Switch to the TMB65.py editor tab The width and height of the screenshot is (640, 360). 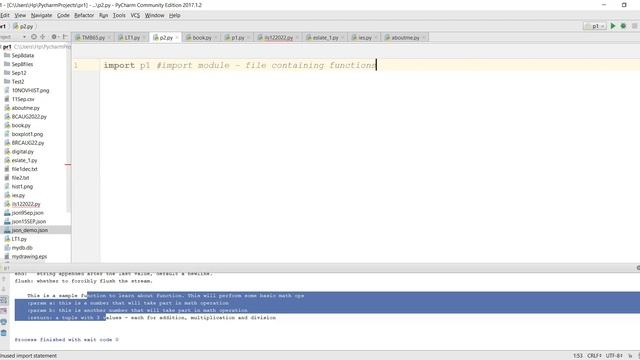click(93, 38)
